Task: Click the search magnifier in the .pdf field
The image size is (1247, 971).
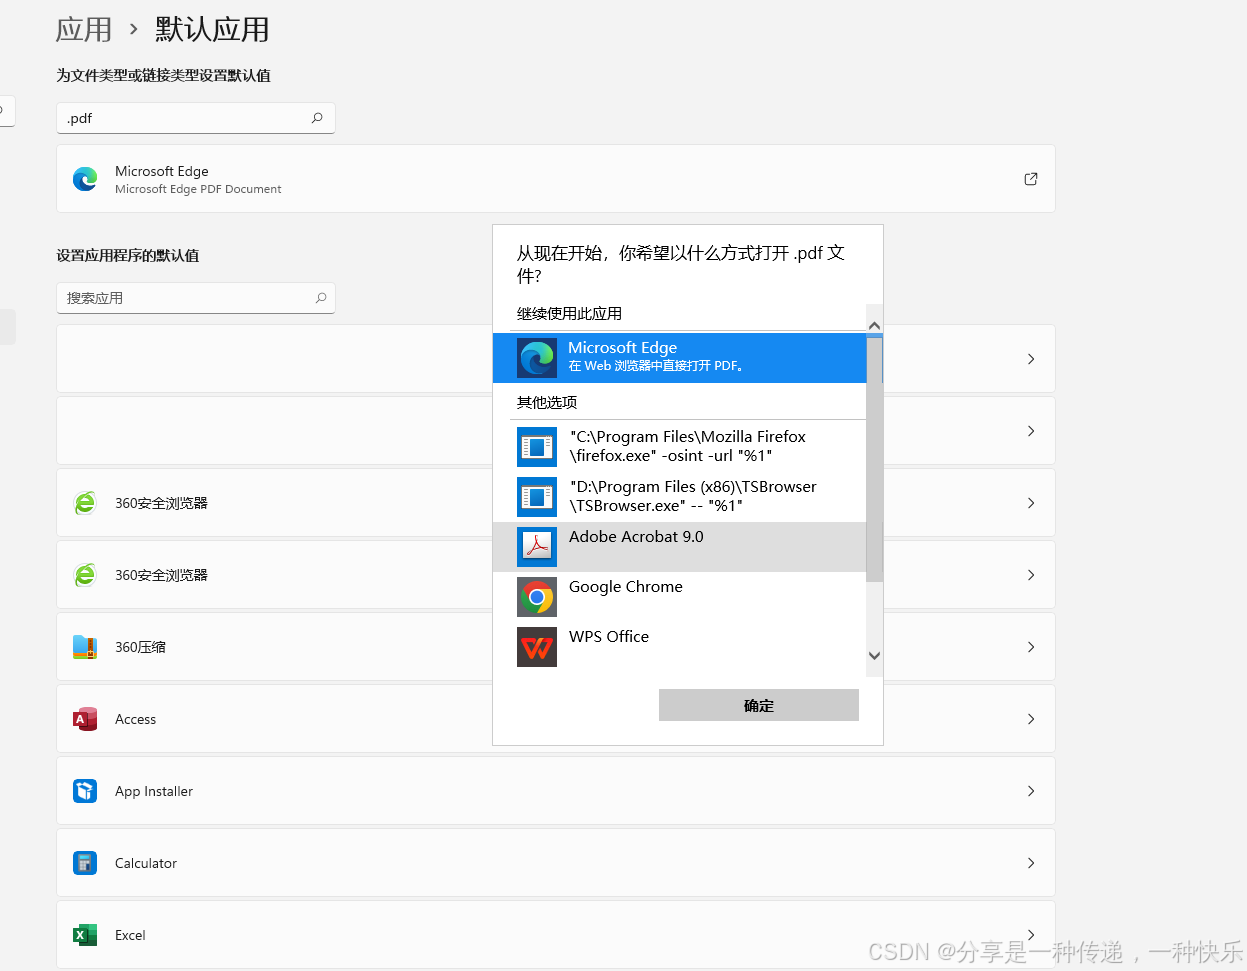Action: coord(317,118)
